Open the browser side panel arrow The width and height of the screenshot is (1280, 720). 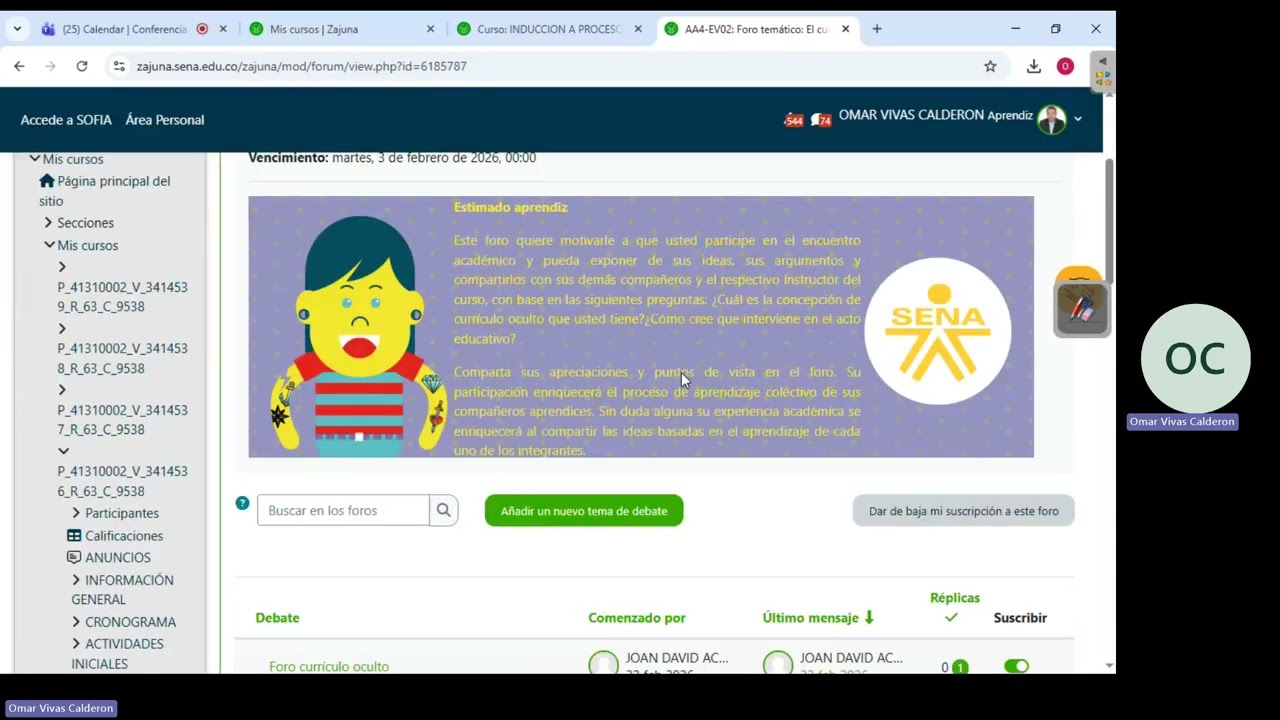(1103, 61)
